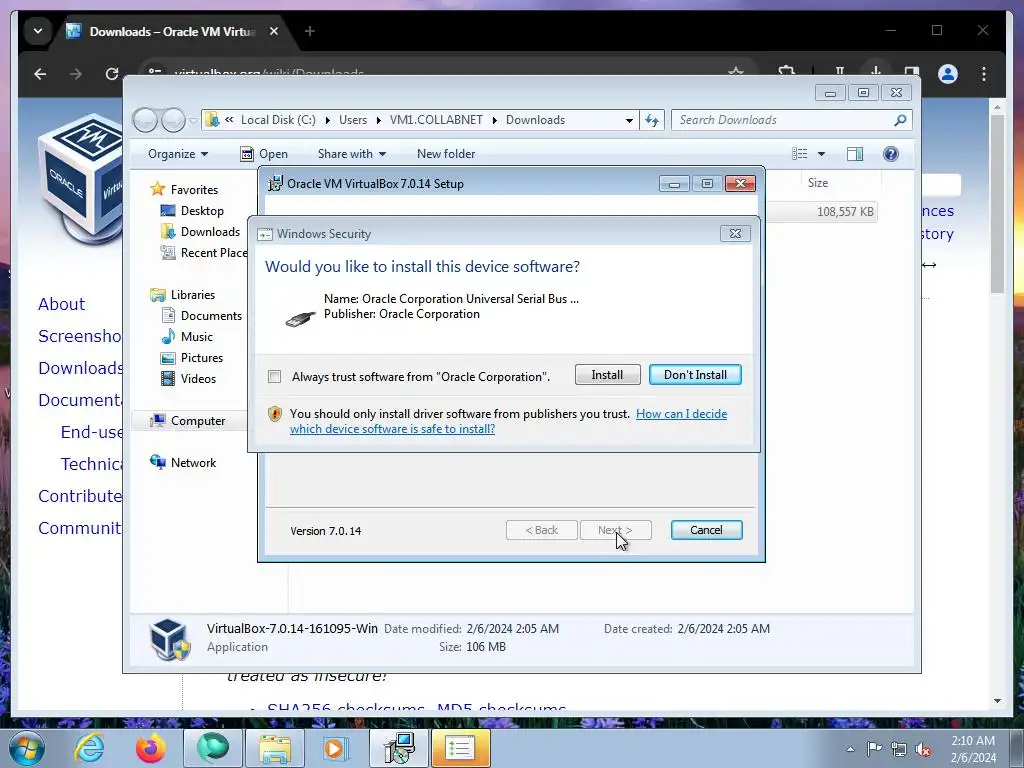Show hidden system tray icons

pos(850,749)
